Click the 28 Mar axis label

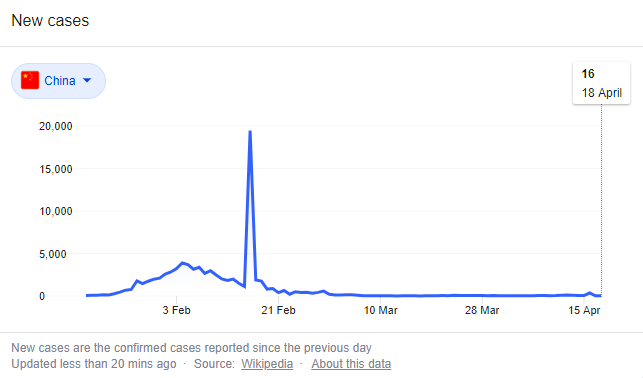click(482, 310)
